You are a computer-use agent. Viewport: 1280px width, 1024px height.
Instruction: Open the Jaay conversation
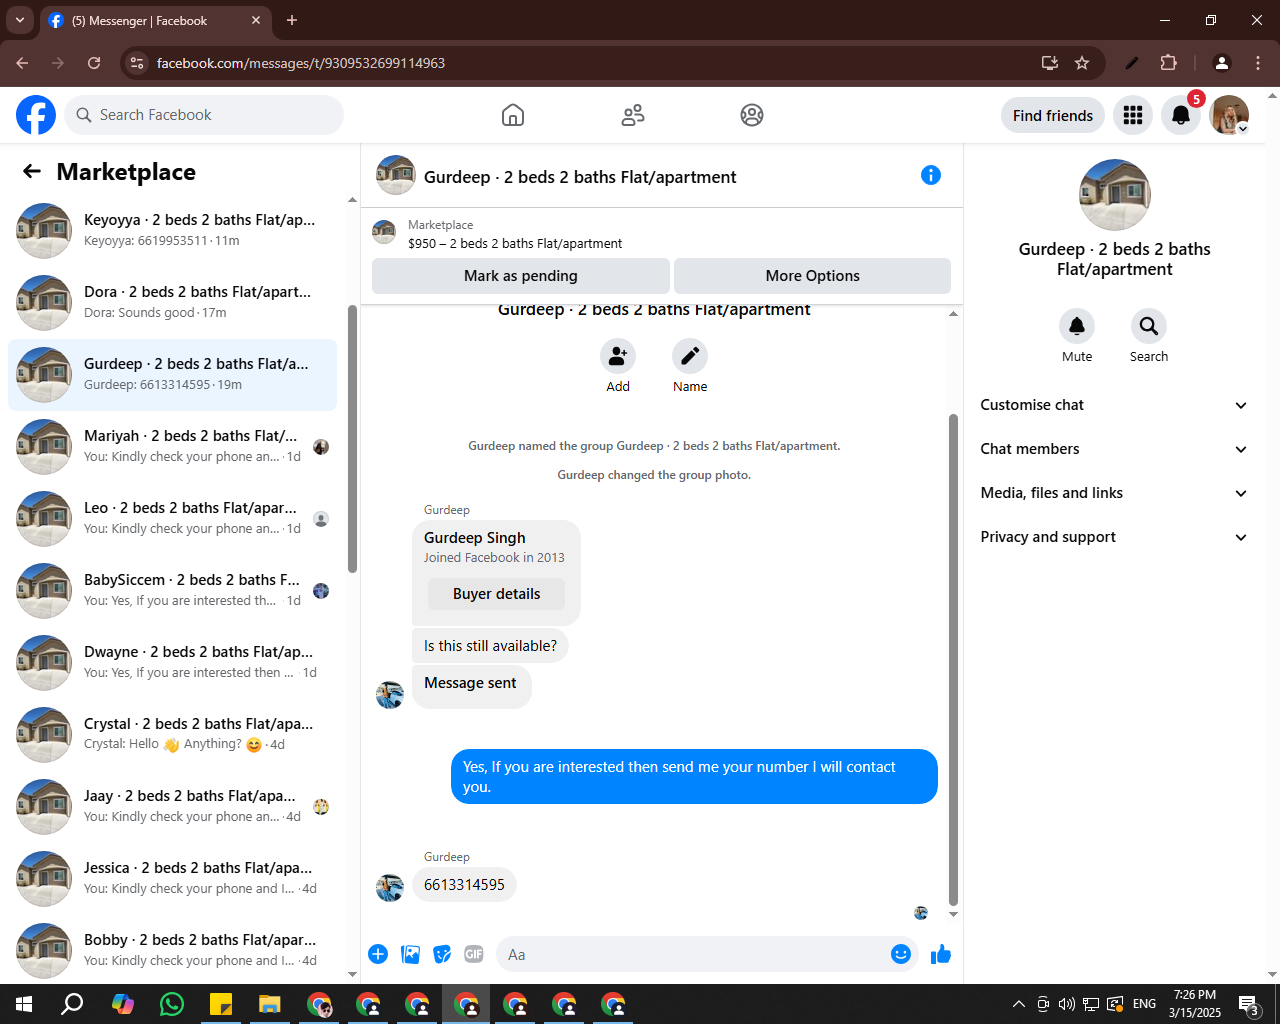pyautogui.click(x=172, y=807)
